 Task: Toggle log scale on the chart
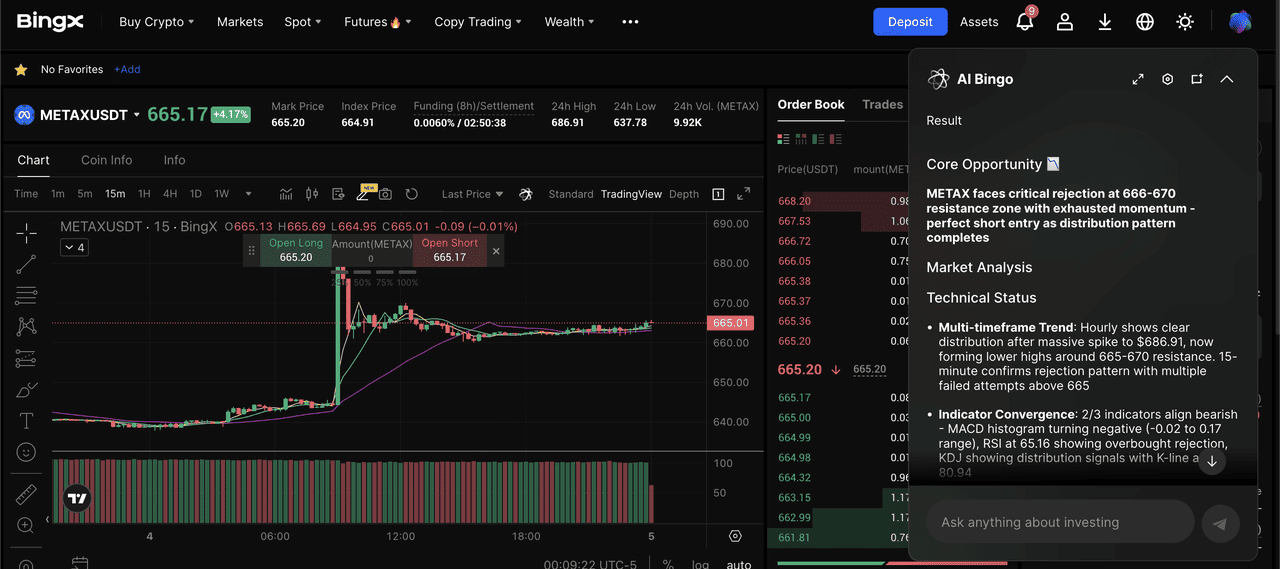point(701,564)
